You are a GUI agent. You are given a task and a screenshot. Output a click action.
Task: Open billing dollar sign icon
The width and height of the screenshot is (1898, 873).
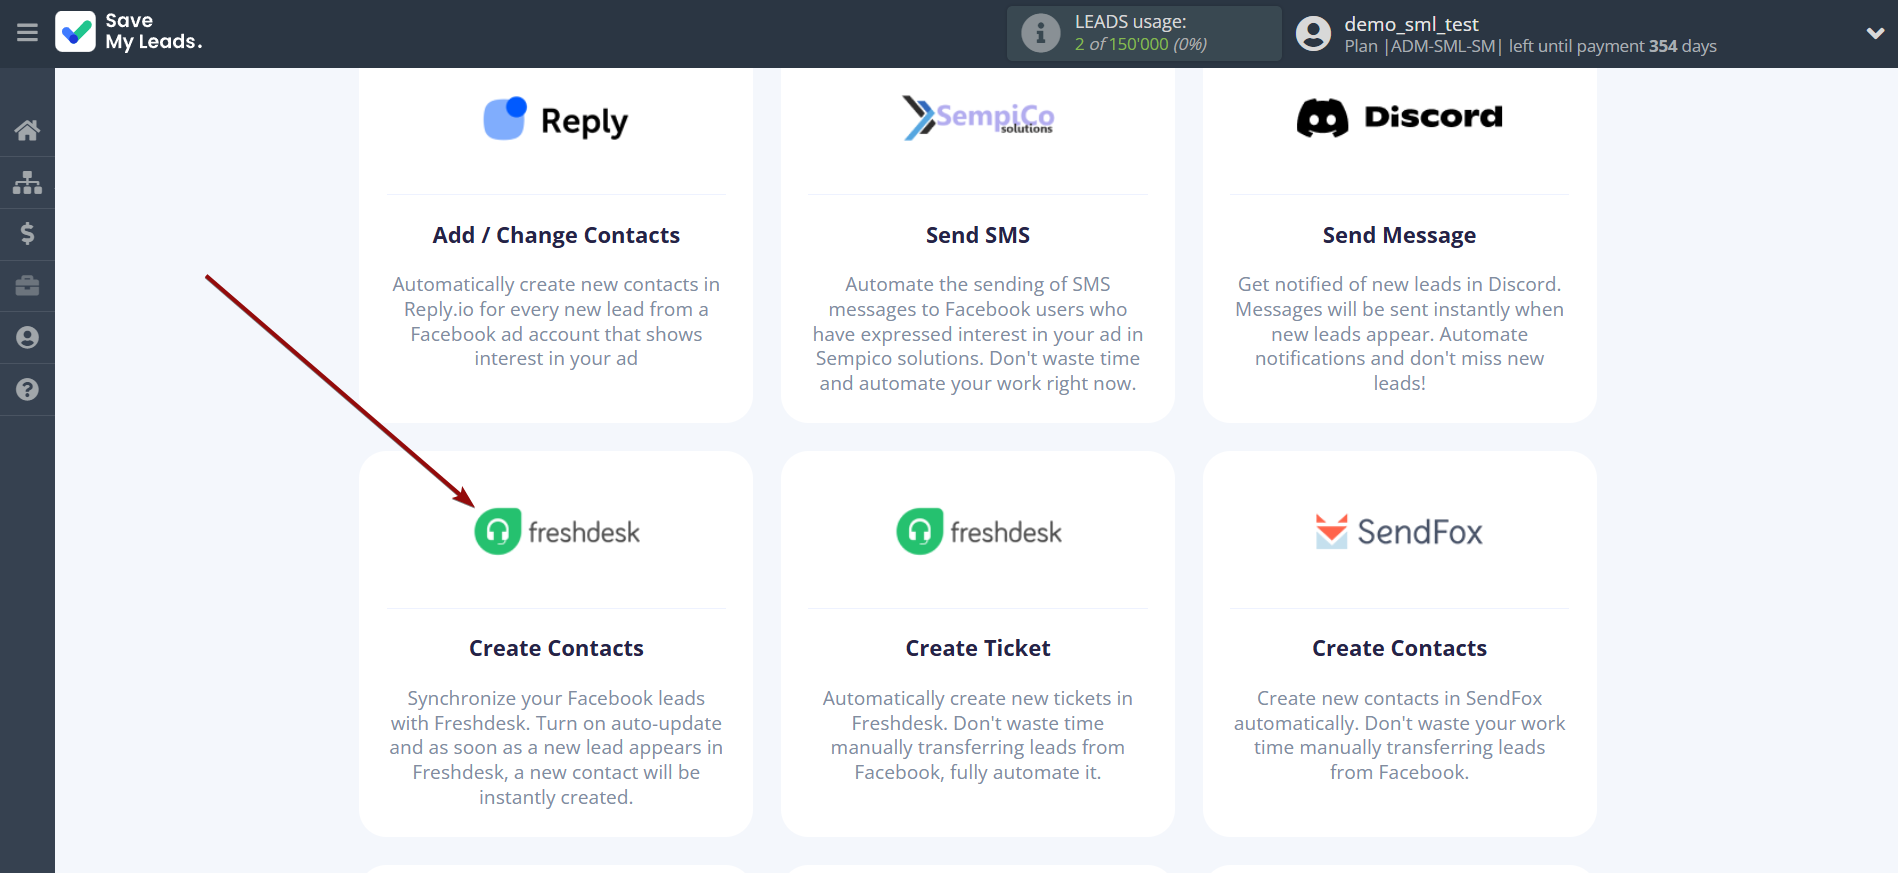[27, 234]
